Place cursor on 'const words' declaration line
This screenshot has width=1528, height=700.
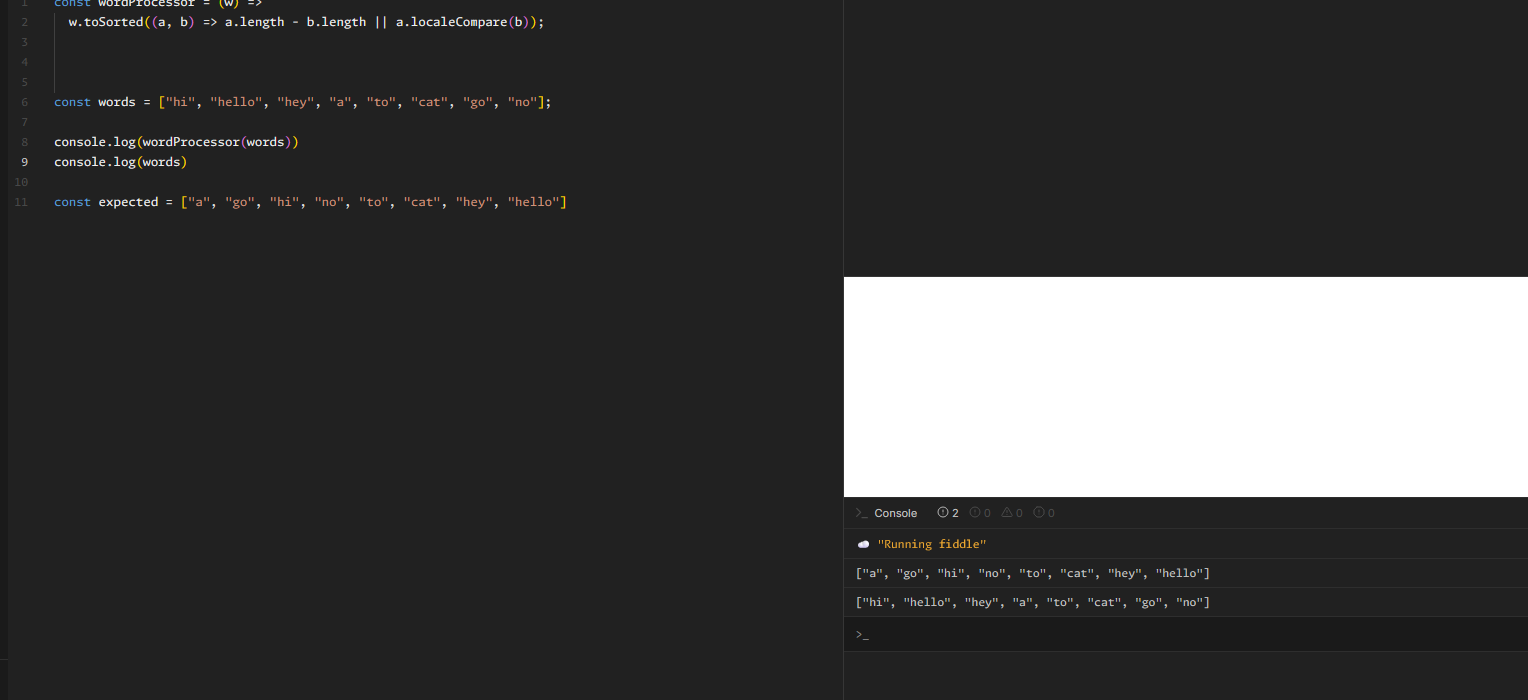pos(303,102)
